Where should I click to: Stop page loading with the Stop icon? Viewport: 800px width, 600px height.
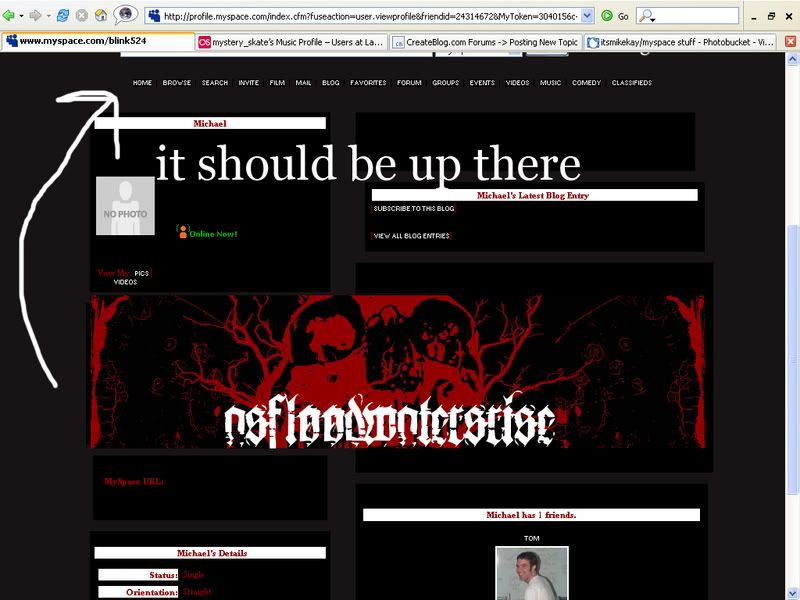tap(82, 16)
